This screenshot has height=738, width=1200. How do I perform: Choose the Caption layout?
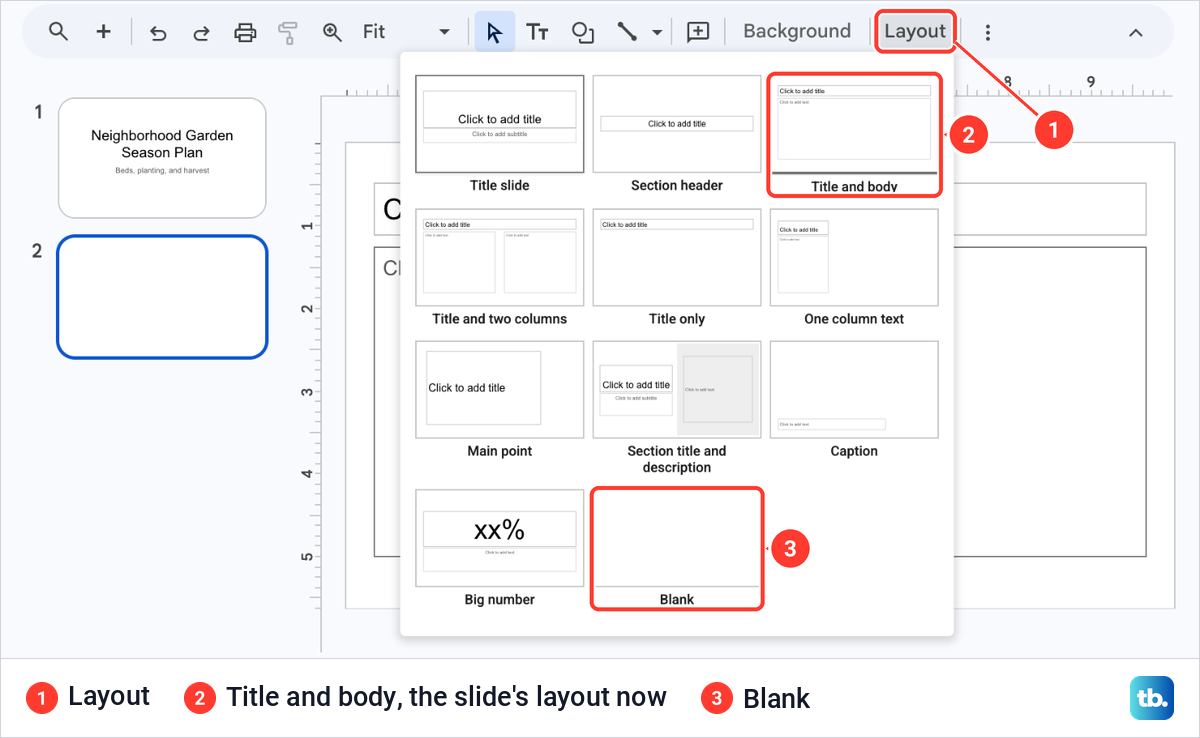click(854, 399)
